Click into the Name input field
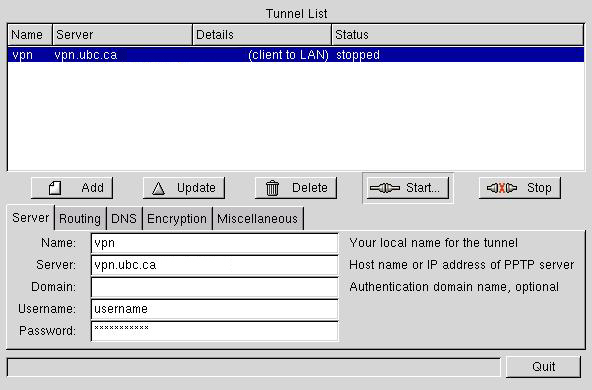This screenshot has width=592, height=390. [x=214, y=243]
